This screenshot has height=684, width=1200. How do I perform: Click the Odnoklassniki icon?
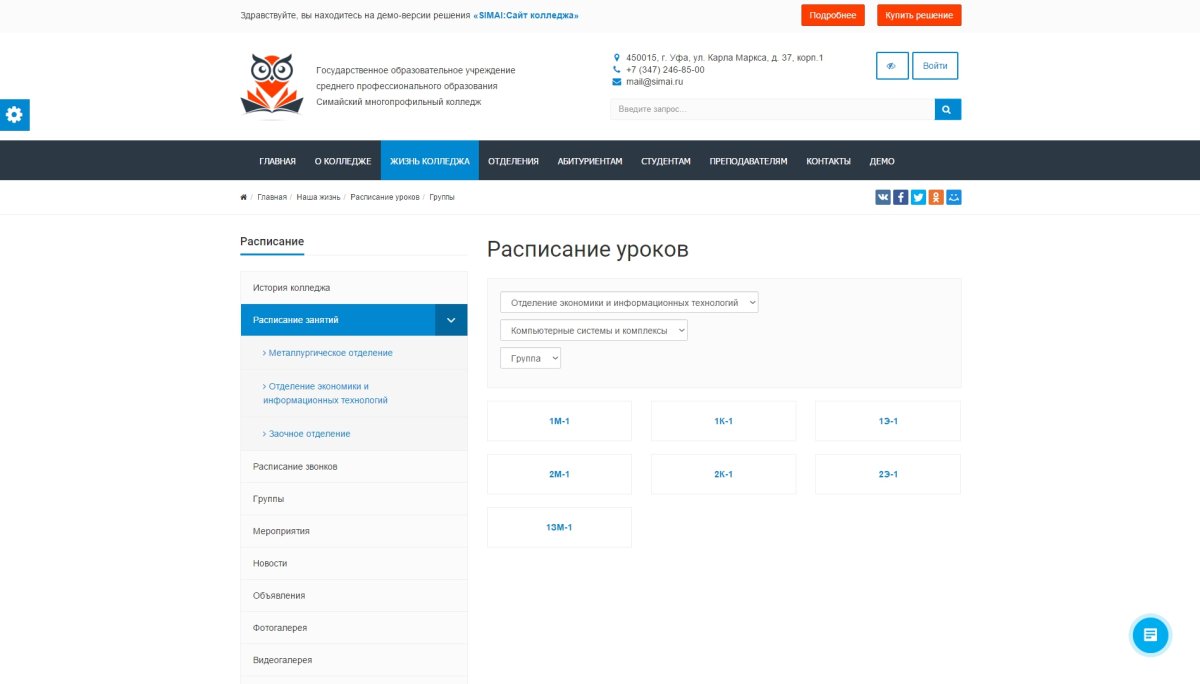click(x=936, y=196)
